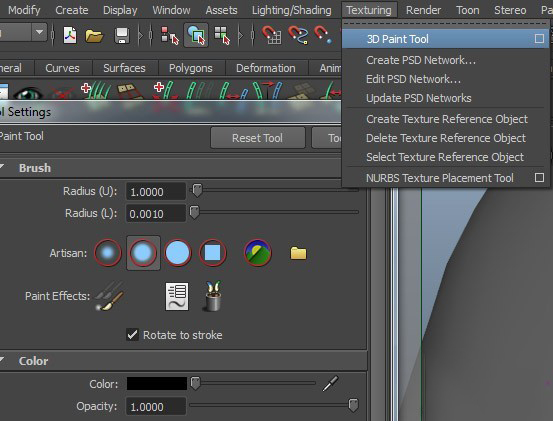This screenshot has width=553, height=421.
Task: Open the 3D Paint Tool options box
Action: click(539, 38)
